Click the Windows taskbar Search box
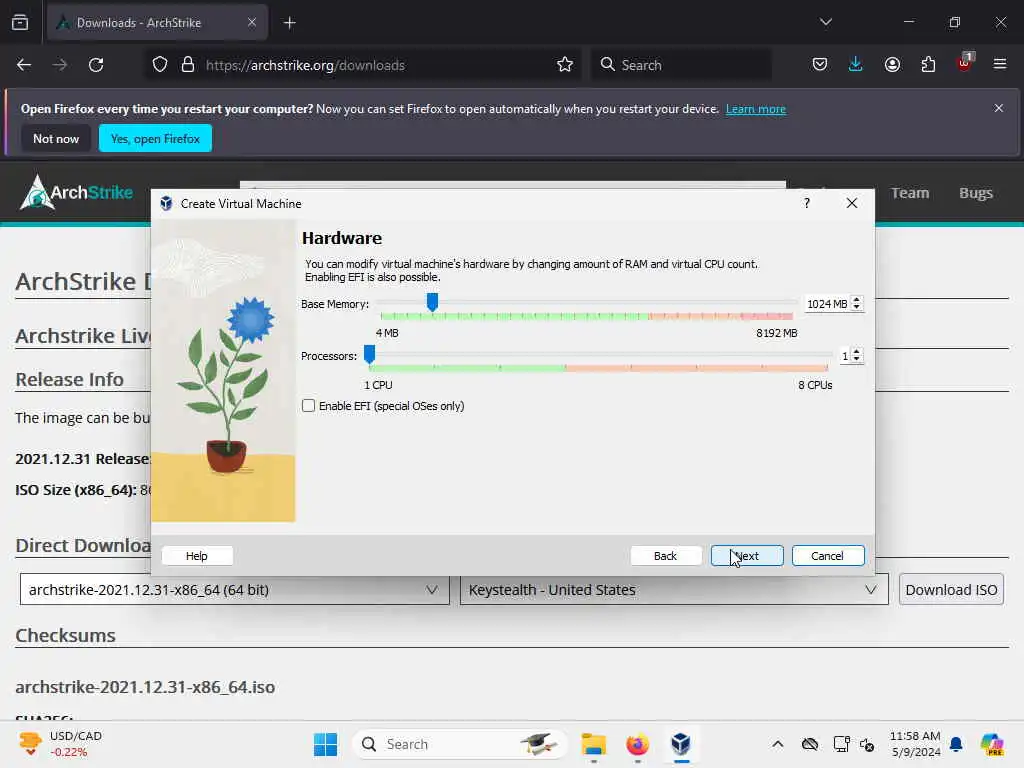 point(459,744)
